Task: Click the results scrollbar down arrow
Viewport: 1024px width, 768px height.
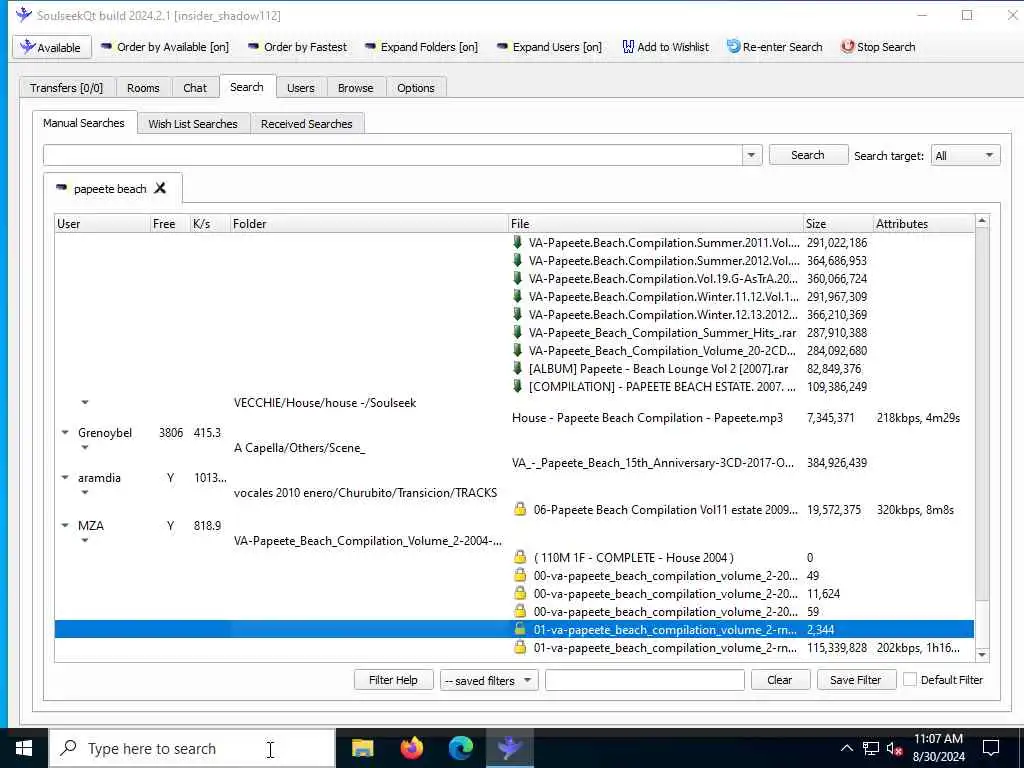Action: coord(982,654)
